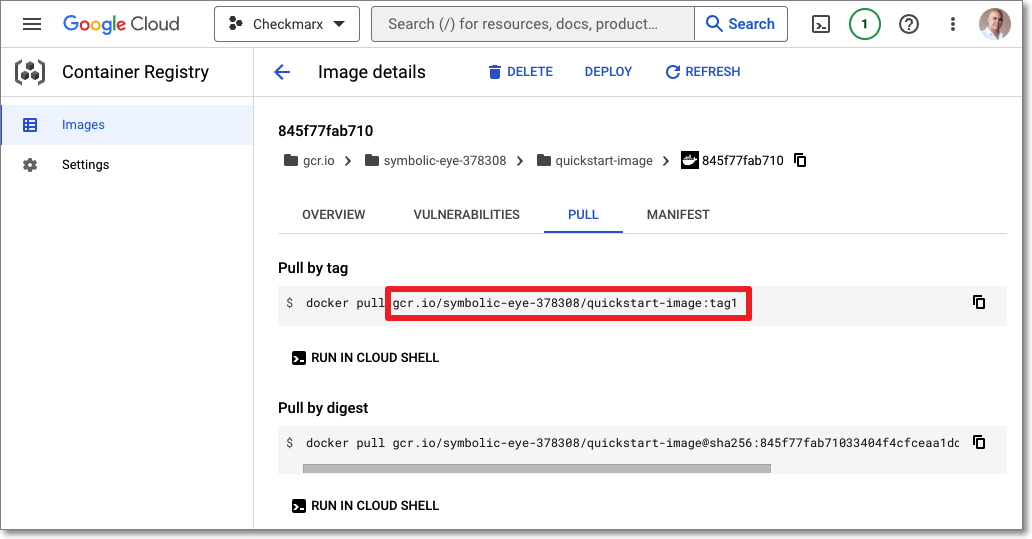The width and height of the screenshot is (1032, 539).
Task: Run pull by digest in Cloud Shell
Action: click(365, 505)
